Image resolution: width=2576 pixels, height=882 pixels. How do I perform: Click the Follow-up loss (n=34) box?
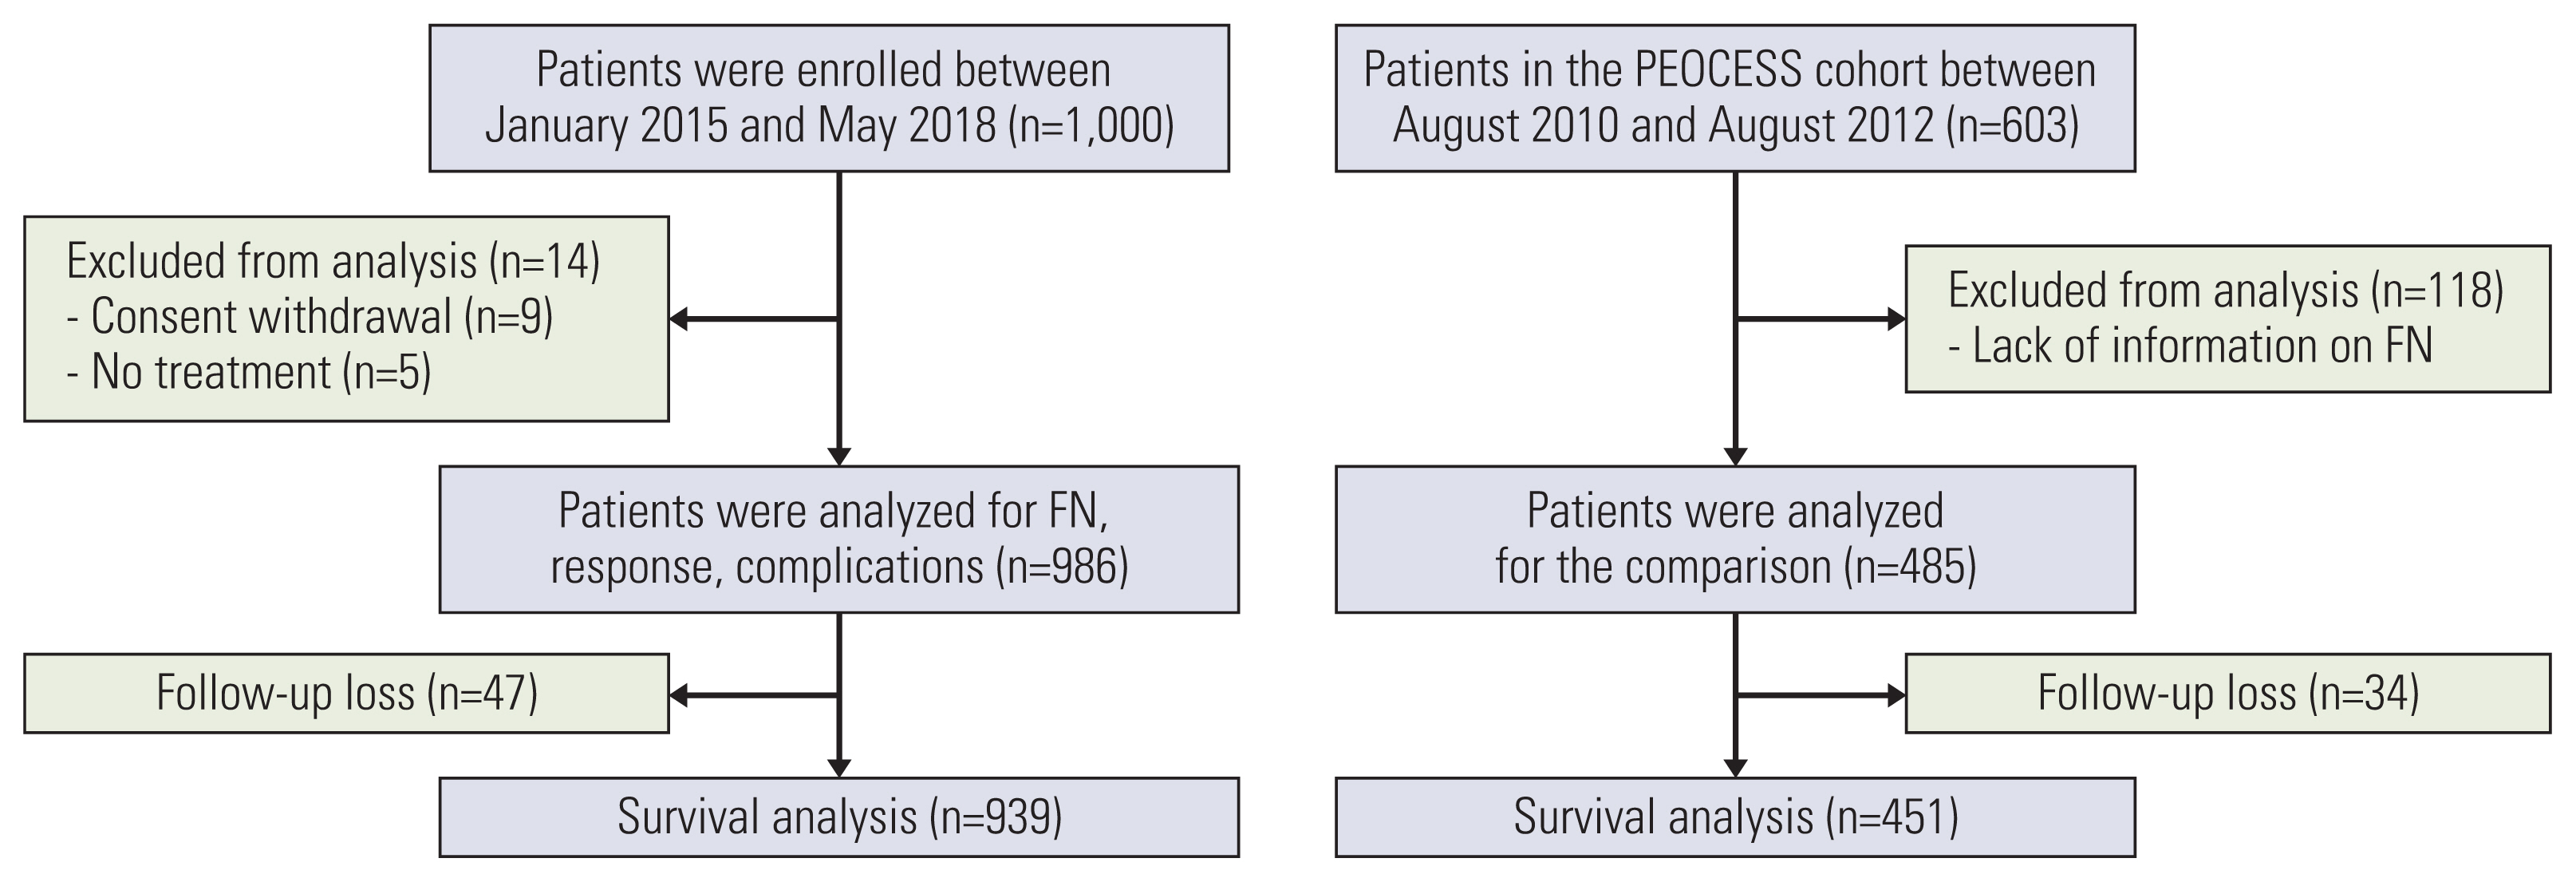[x=2227, y=694]
